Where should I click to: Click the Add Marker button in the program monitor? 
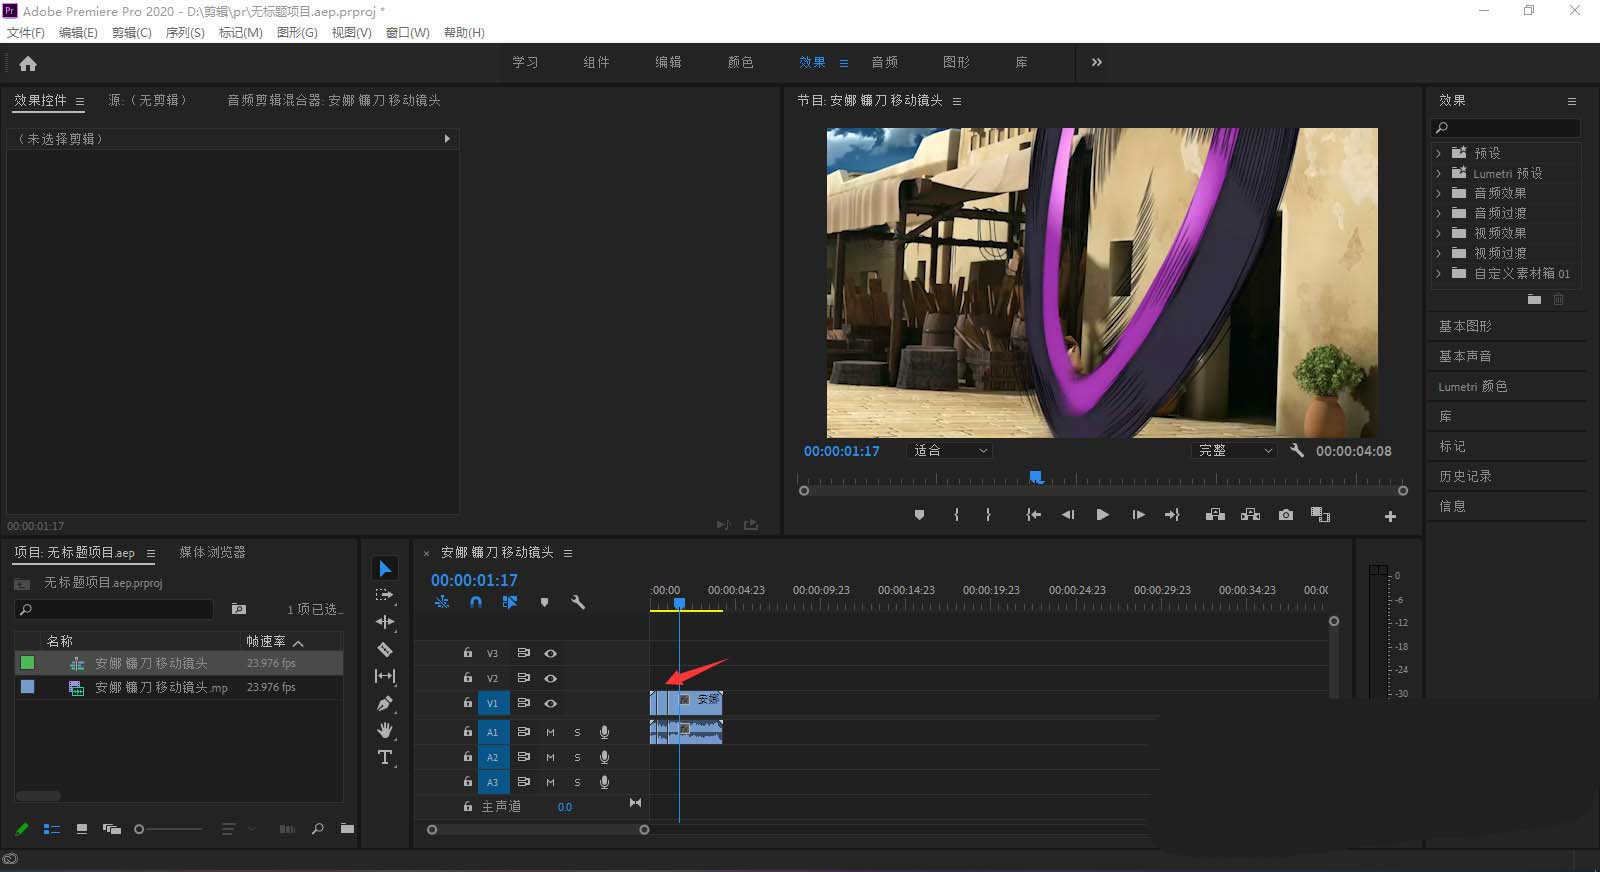pyautogui.click(x=919, y=515)
